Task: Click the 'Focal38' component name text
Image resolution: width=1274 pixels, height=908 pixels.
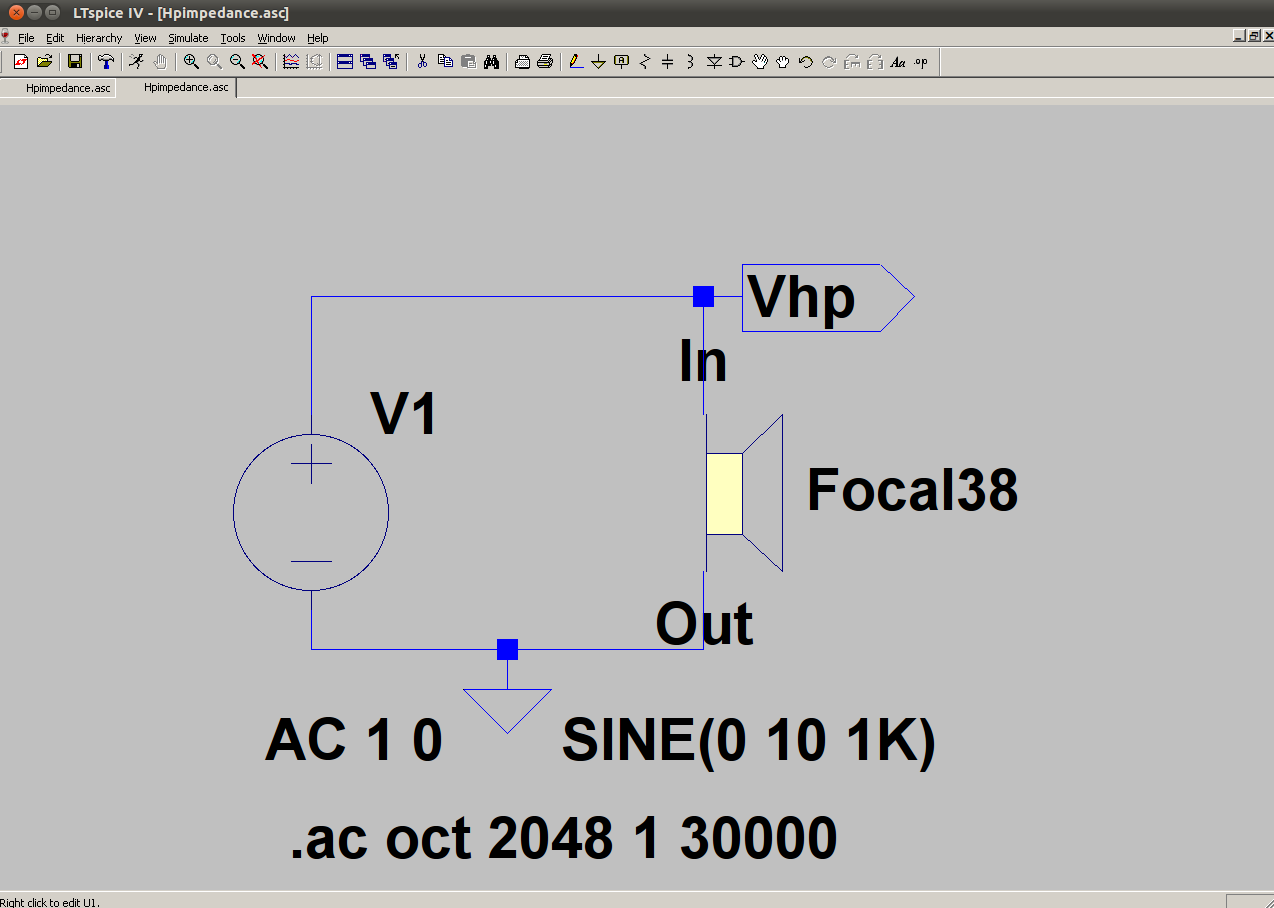Action: [912, 490]
